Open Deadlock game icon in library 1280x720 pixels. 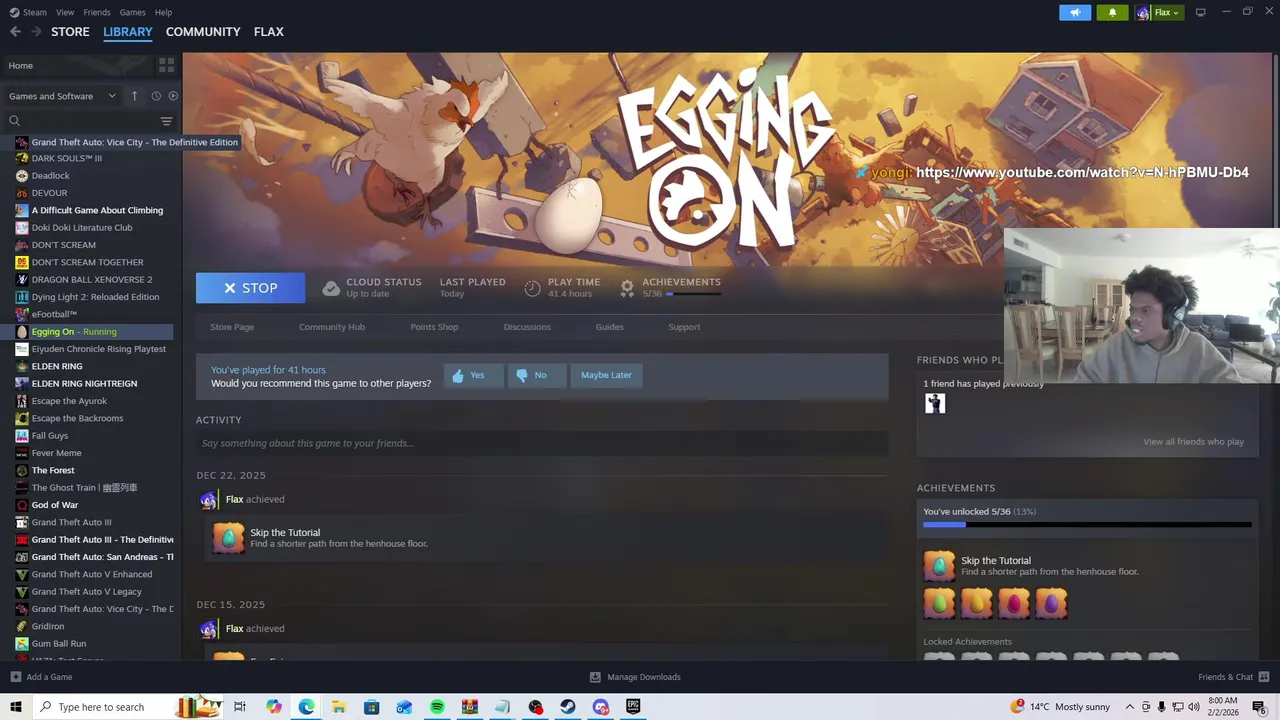coord(21,176)
